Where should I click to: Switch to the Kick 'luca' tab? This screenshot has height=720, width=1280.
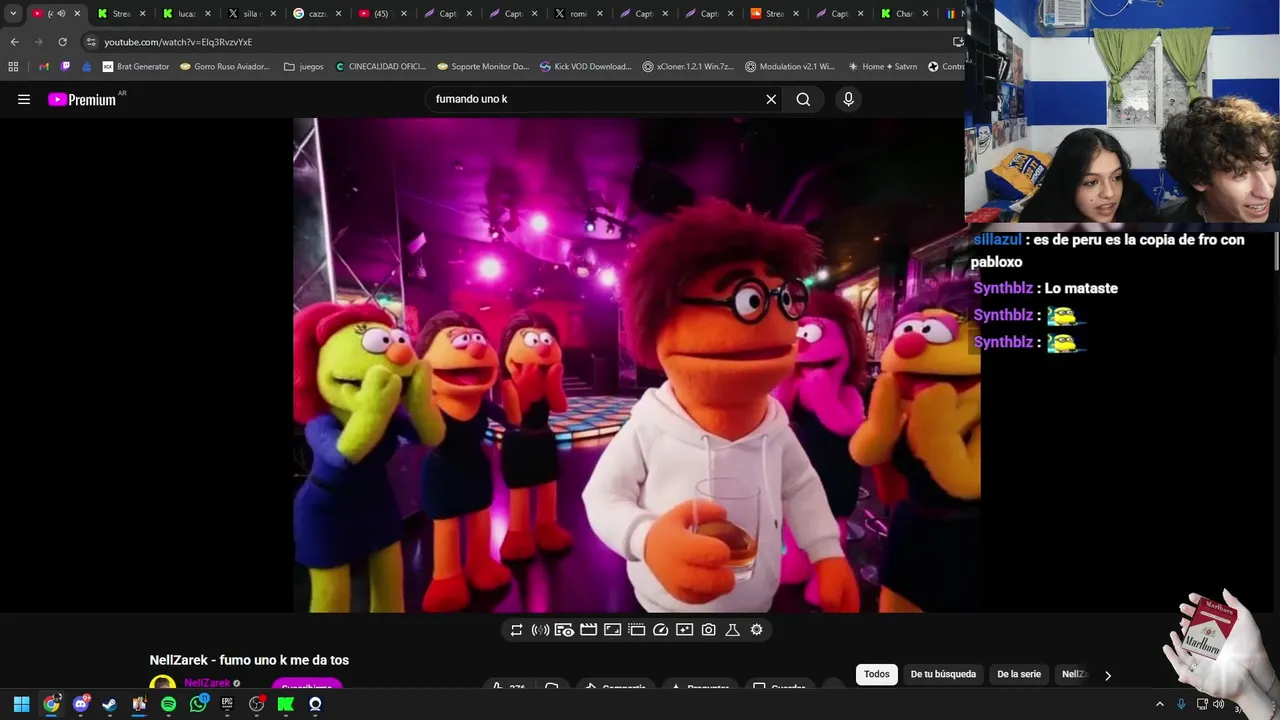pos(187,14)
